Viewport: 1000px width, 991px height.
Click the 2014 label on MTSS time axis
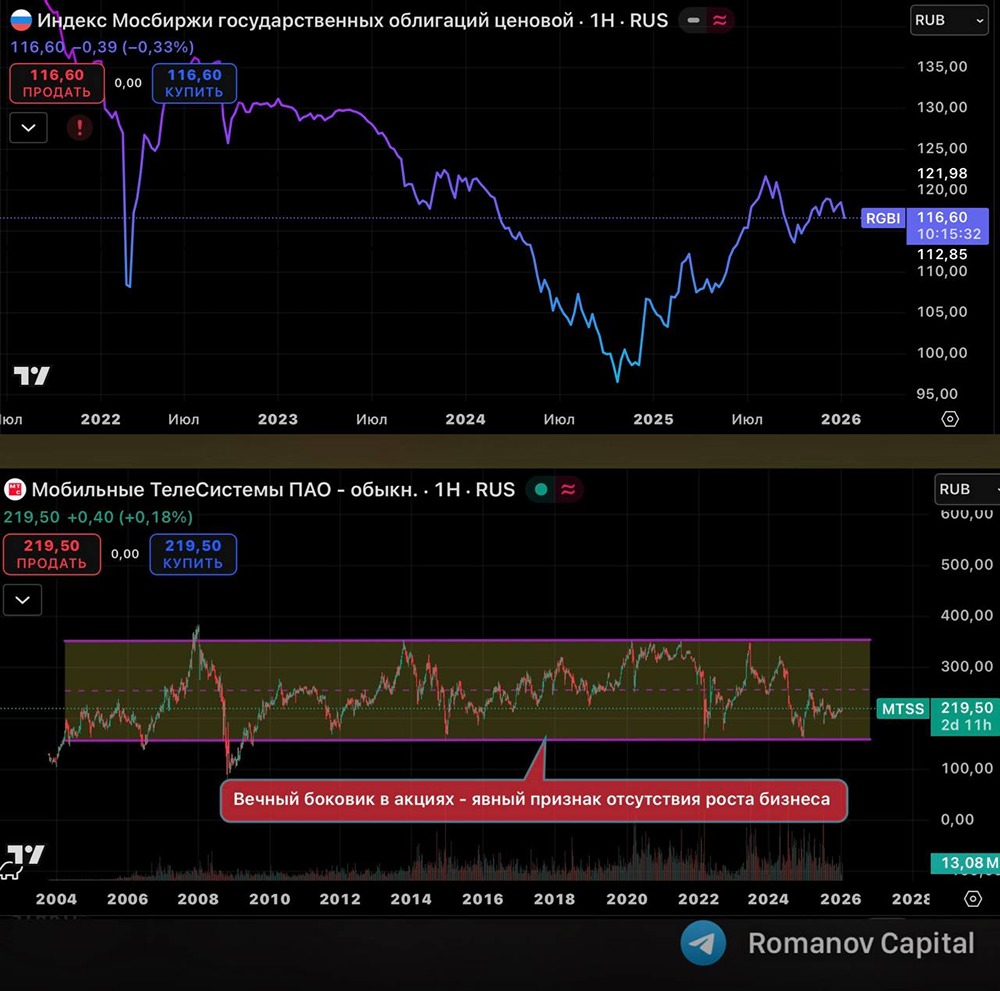click(411, 899)
